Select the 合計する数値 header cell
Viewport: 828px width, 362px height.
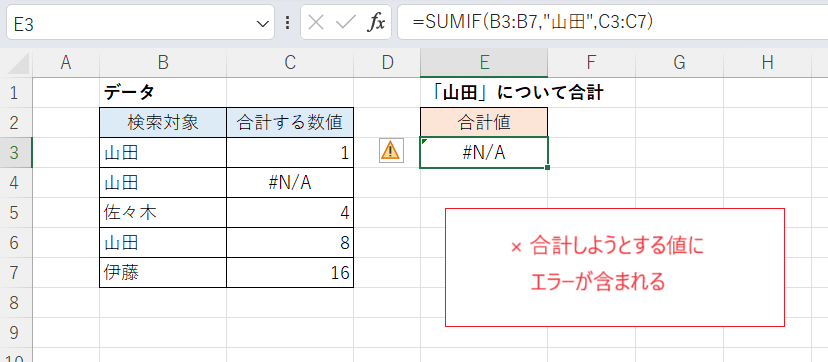(290, 122)
